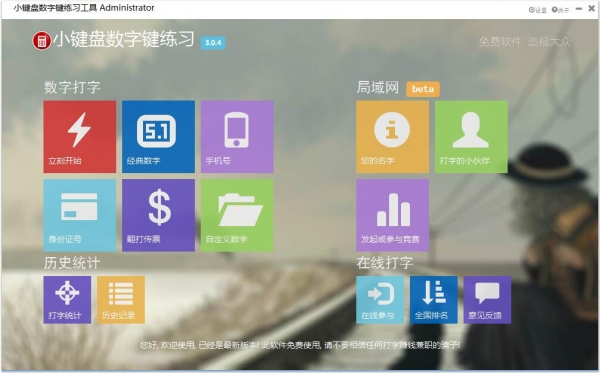Click the orange beta badge
This screenshot has height=373, width=600.
point(423,89)
